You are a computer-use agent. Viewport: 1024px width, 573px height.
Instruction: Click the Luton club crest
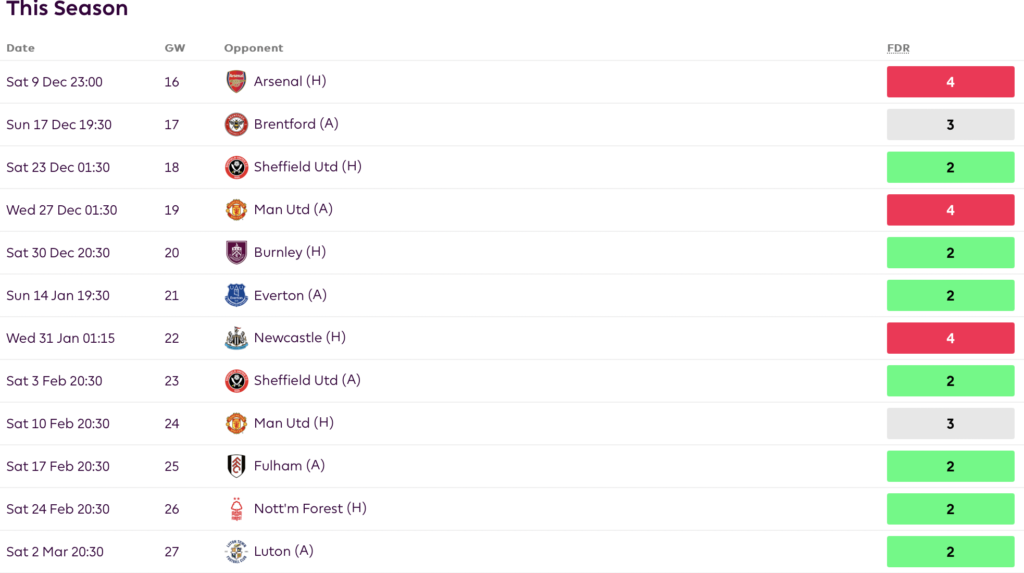236,552
